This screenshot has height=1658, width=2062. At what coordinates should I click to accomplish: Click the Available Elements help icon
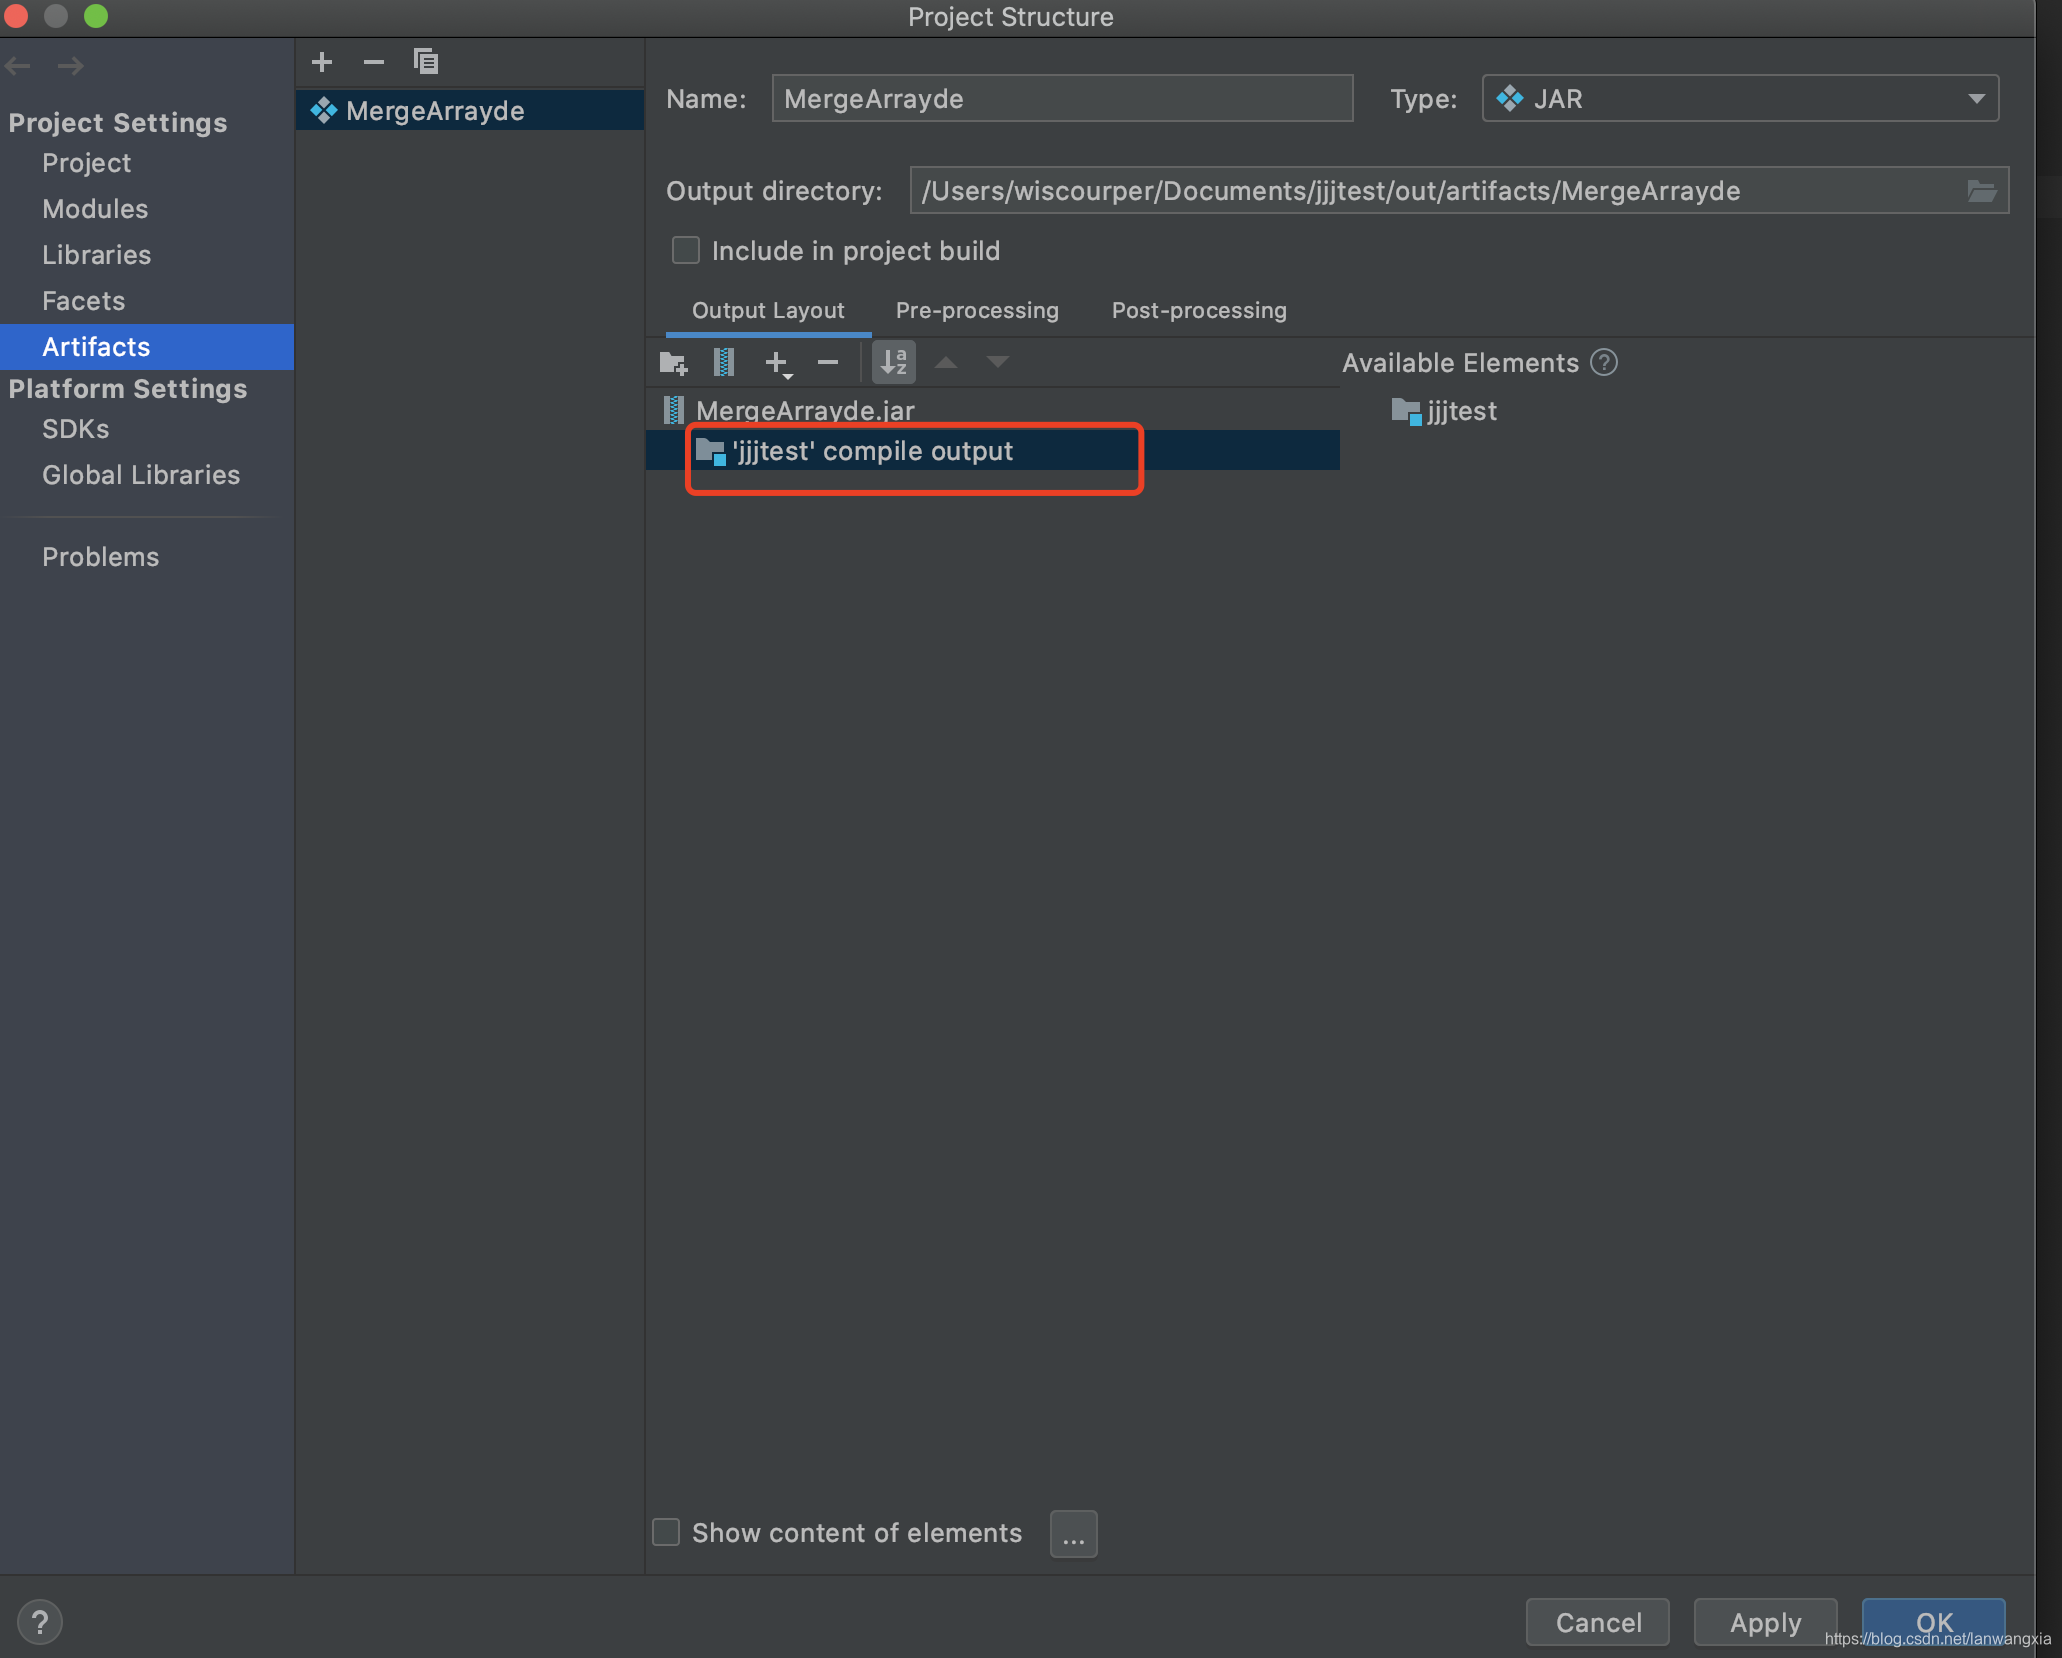click(x=1604, y=363)
